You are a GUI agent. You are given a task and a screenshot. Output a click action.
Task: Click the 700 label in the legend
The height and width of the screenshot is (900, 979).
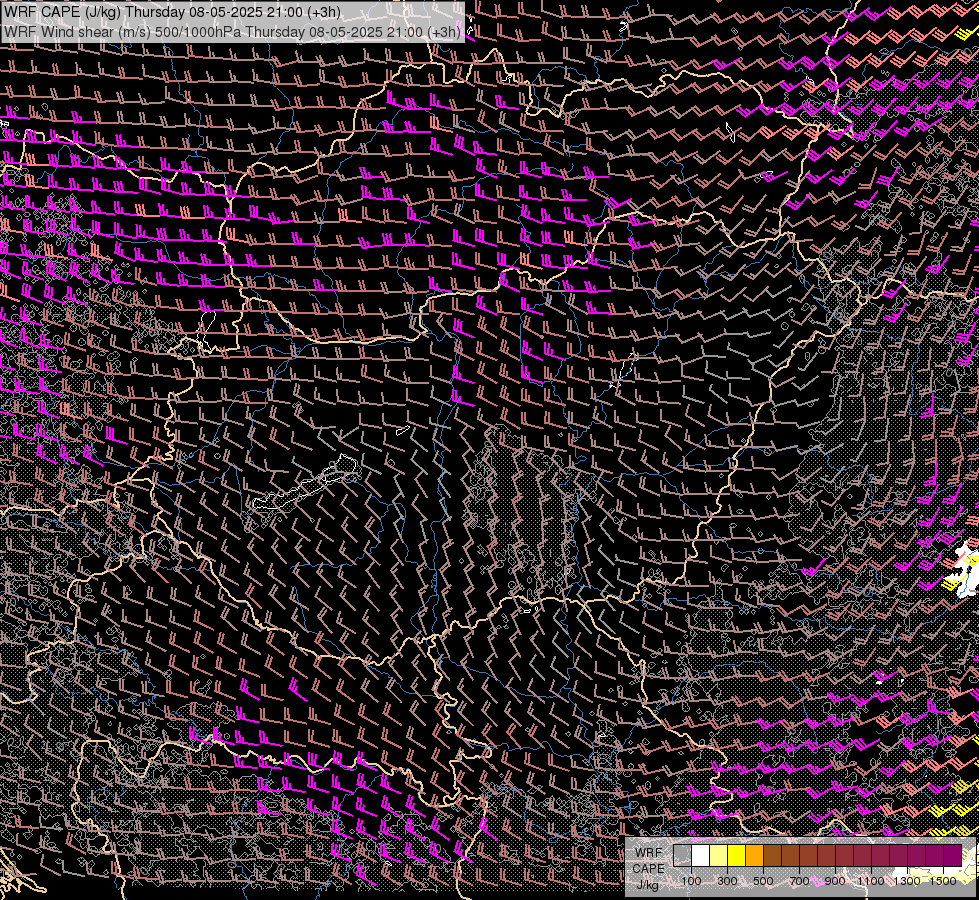tap(799, 881)
